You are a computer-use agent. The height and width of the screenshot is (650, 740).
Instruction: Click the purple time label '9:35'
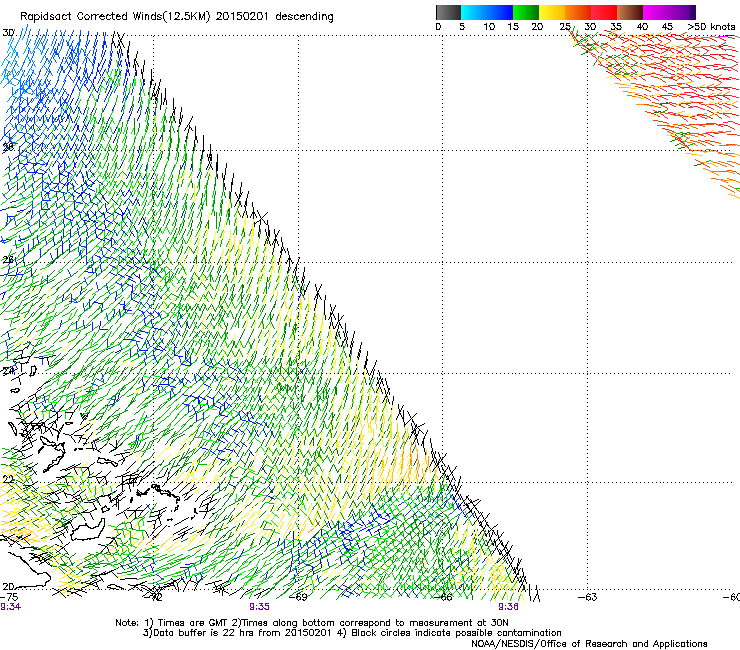pos(259,607)
